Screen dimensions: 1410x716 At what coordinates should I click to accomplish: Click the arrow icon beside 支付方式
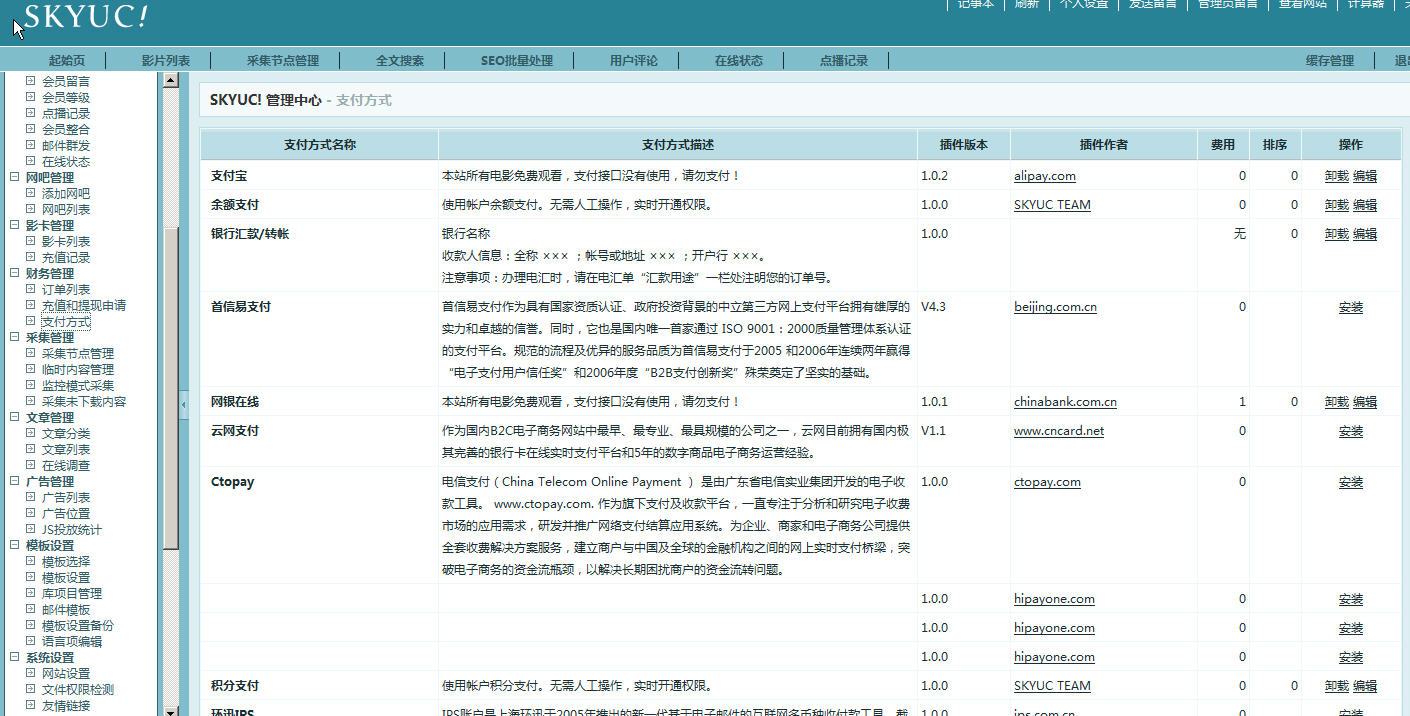click(31, 321)
